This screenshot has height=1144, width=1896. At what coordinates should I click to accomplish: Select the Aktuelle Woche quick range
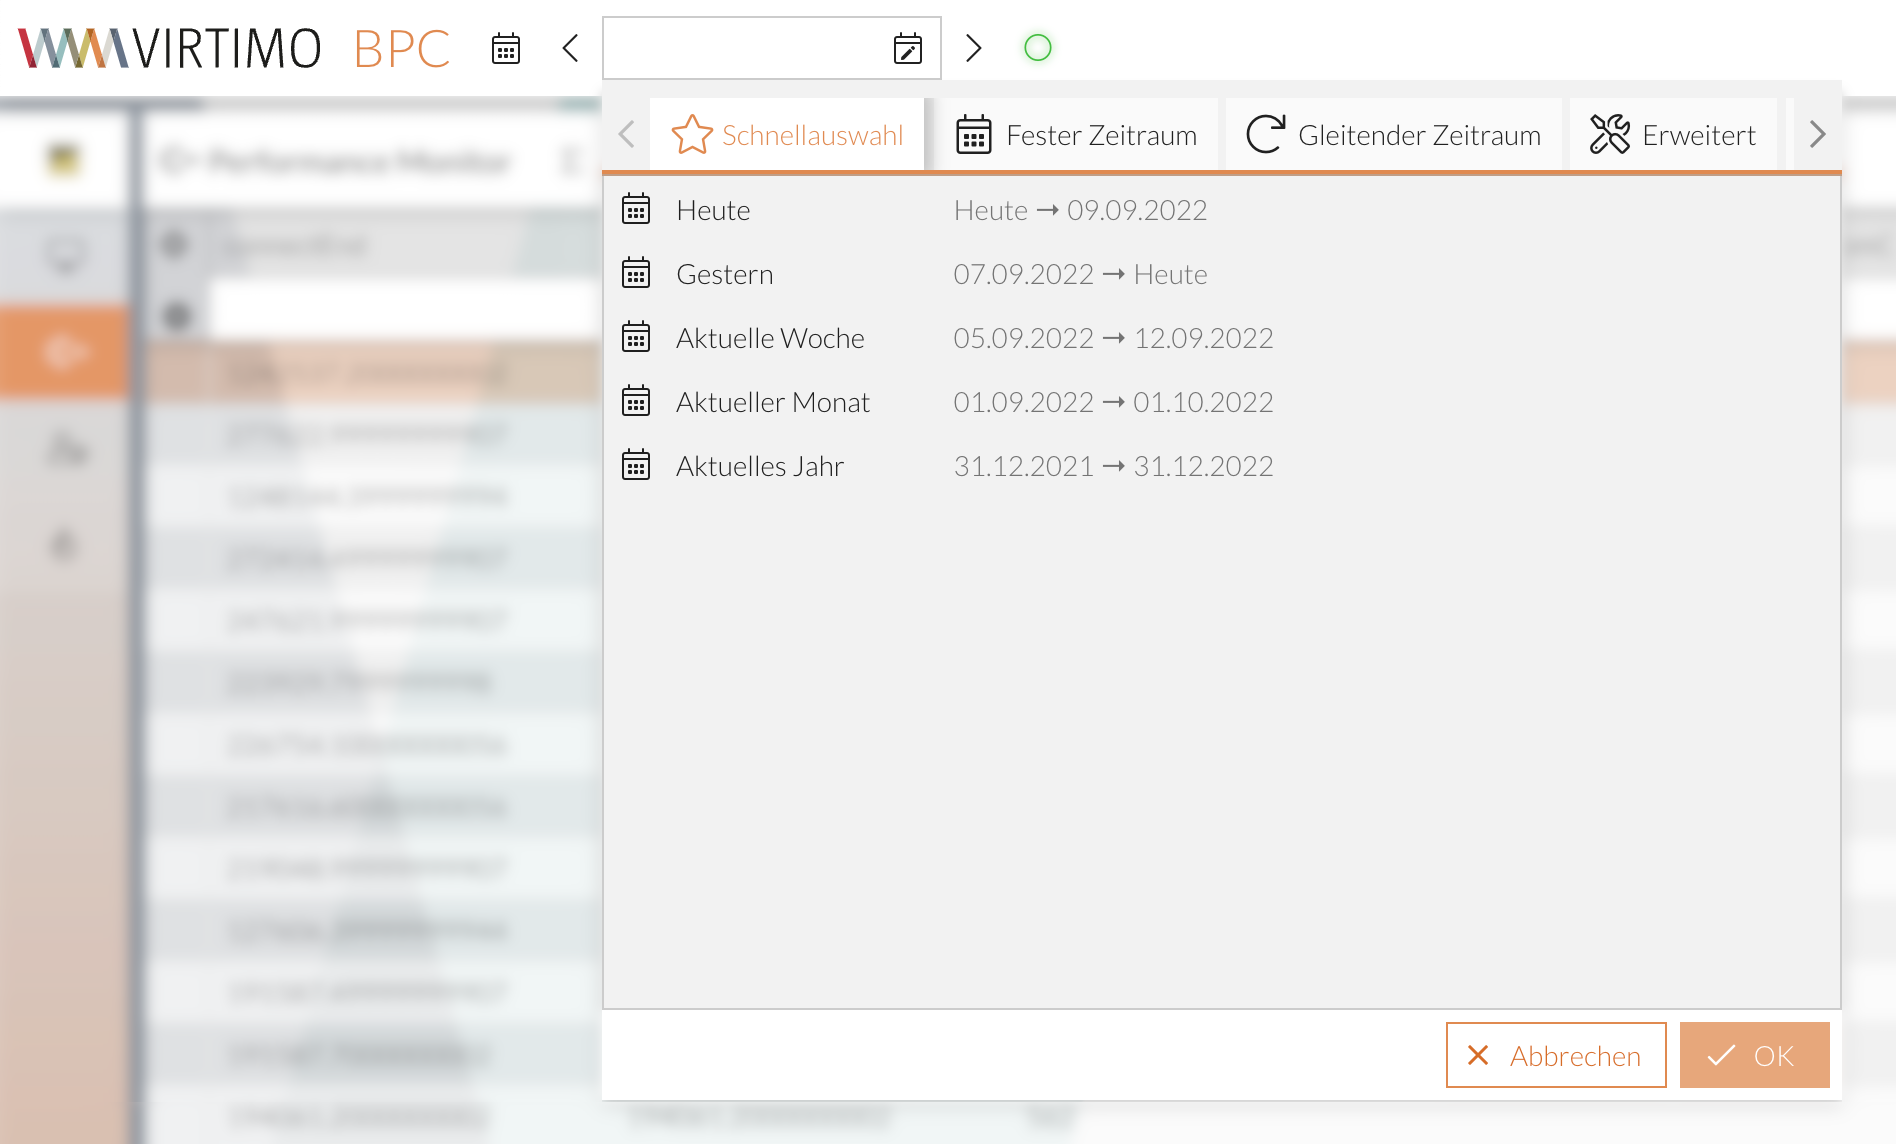pyautogui.click(x=770, y=338)
